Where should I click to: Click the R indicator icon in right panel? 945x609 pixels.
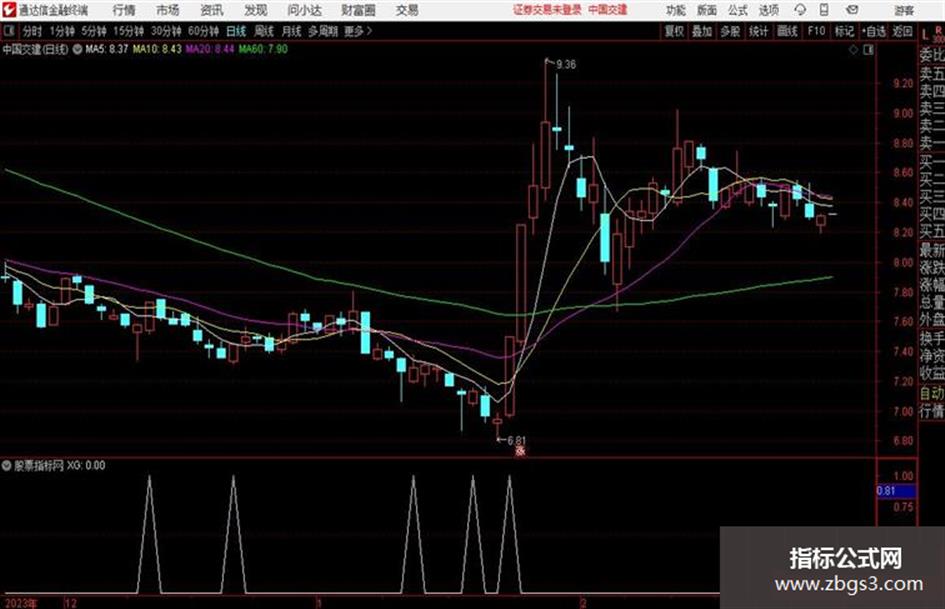coord(939,32)
